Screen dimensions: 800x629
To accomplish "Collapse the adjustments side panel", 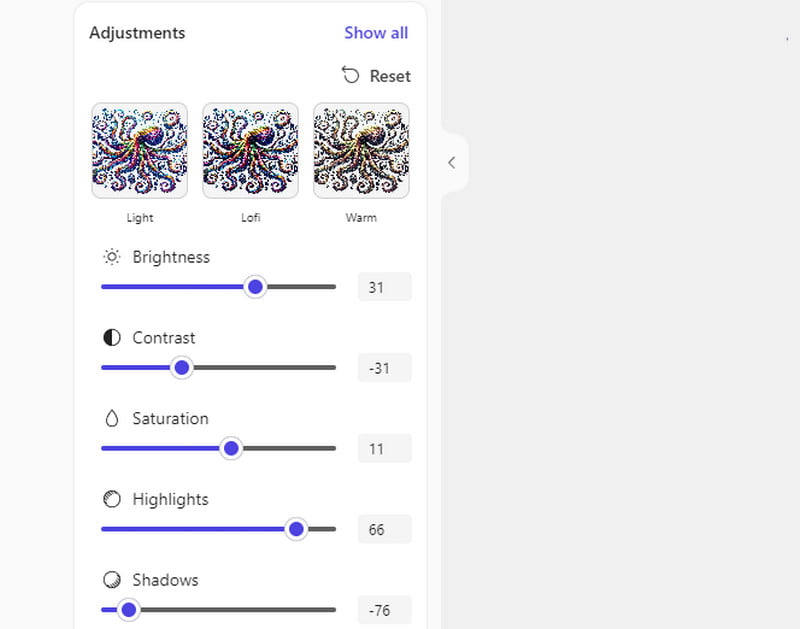I will click(452, 162).
